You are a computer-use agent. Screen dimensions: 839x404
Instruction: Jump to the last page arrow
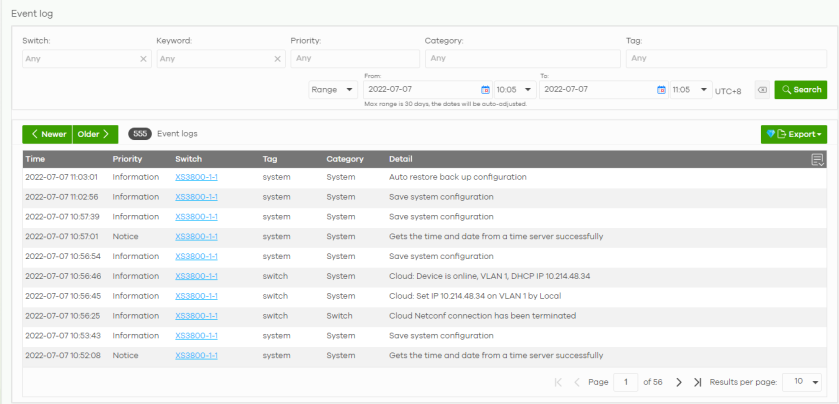696,382
